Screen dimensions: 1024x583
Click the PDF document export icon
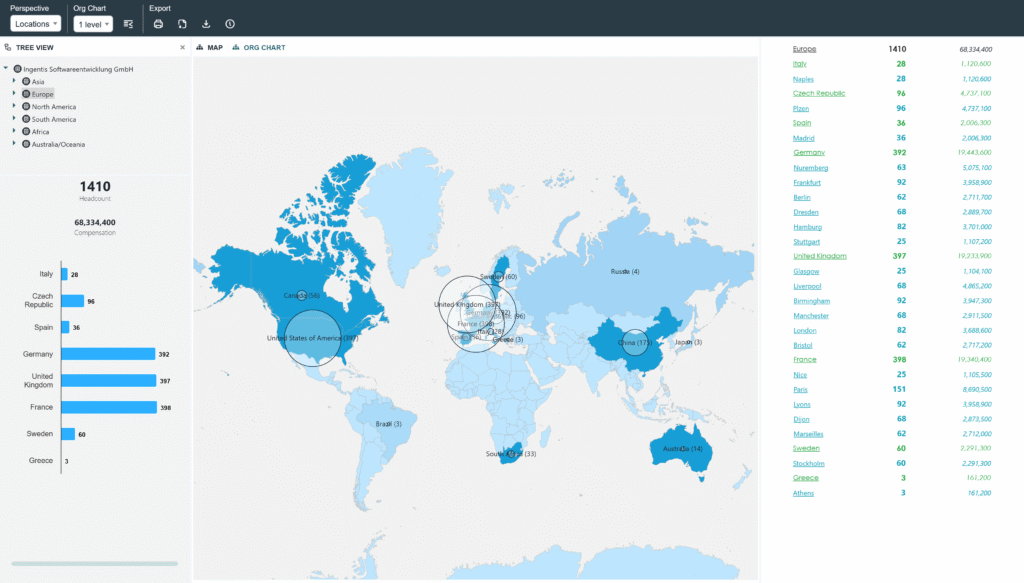point(182,24)
